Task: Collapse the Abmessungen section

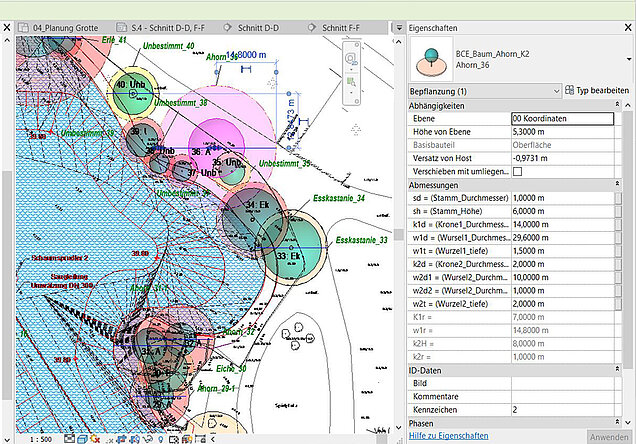Action: pyautogui.click(x=617, y=184)
